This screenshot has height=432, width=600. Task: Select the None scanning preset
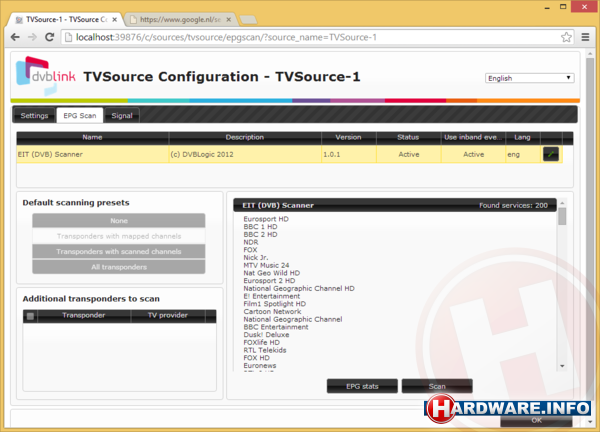tap(118, 220)
